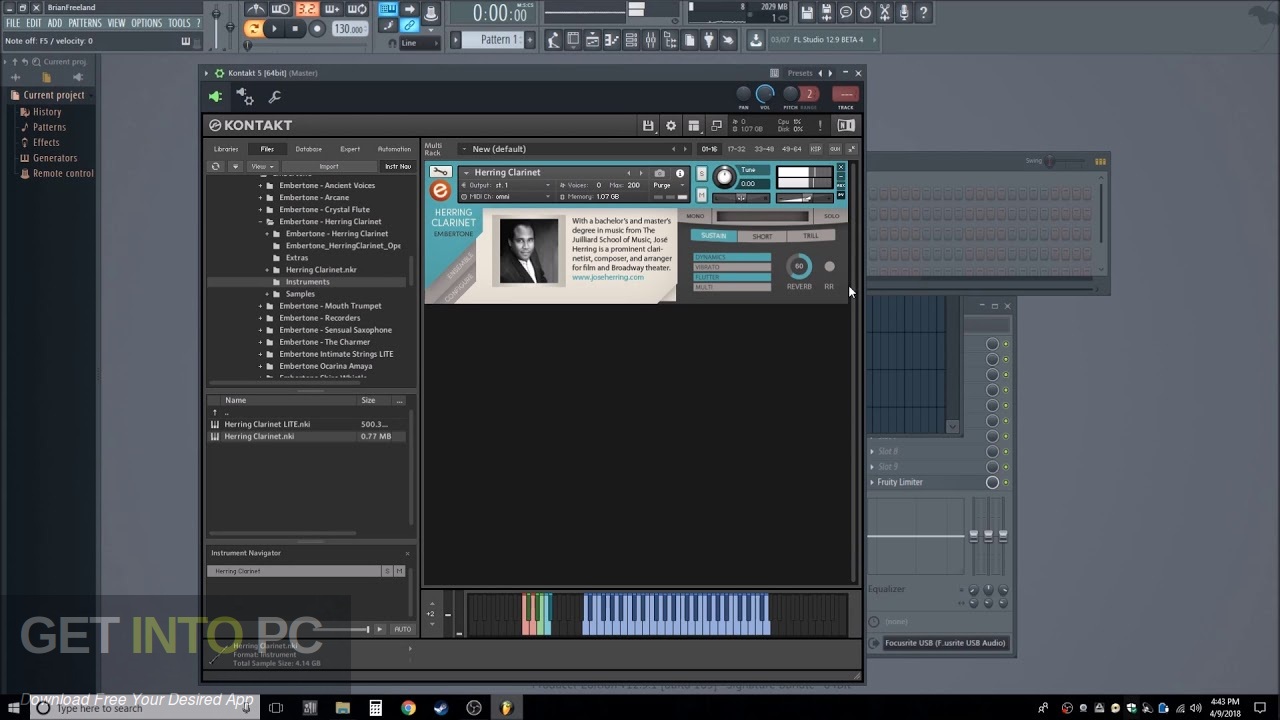Viewport: 1280px width, 720px height.
Task: Open FL Studio mixer toolbar icon
Action: (651, 40)
